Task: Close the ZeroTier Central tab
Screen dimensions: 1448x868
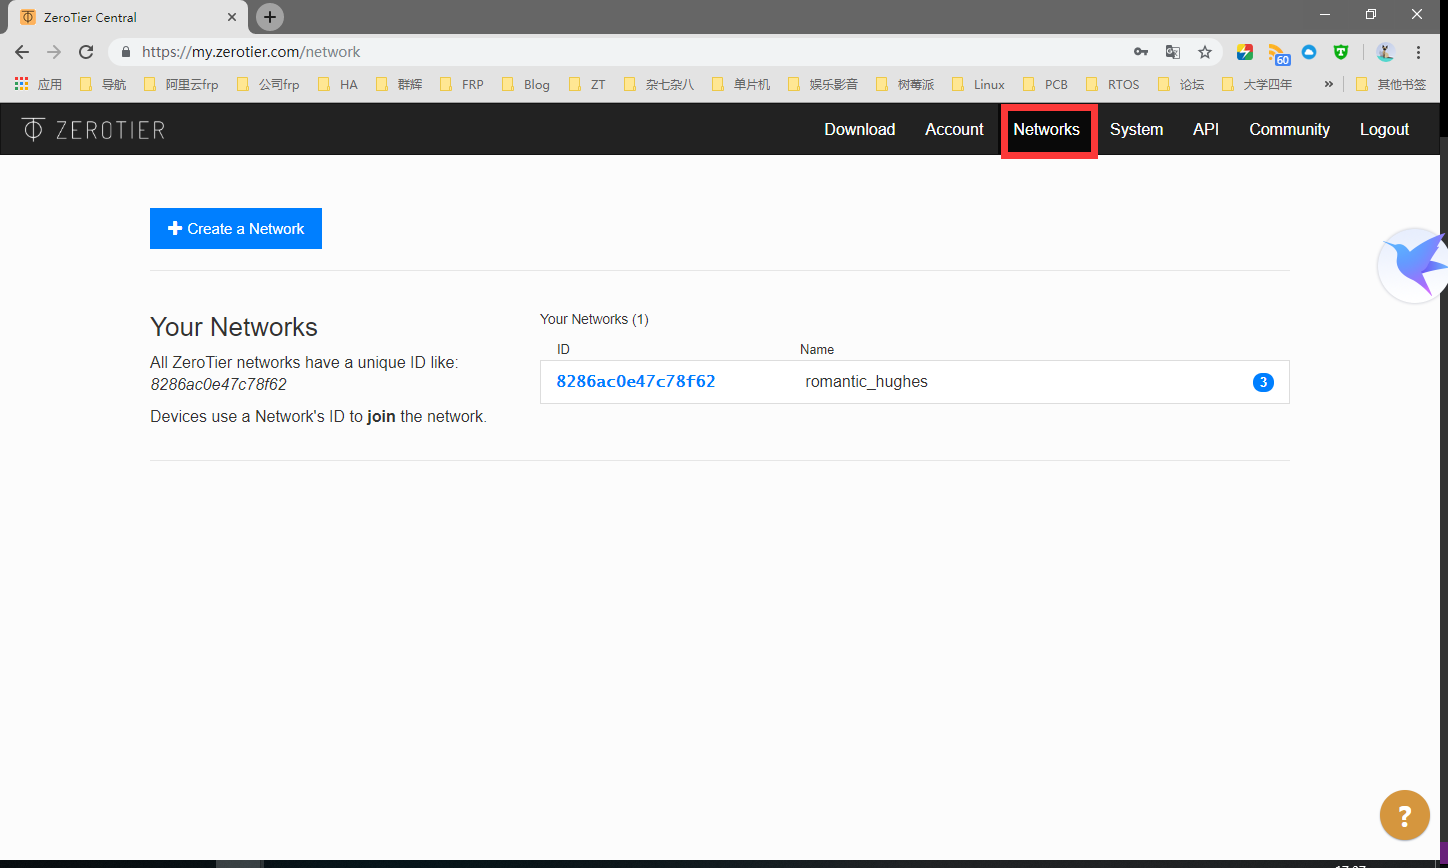Action: [232, 17]
